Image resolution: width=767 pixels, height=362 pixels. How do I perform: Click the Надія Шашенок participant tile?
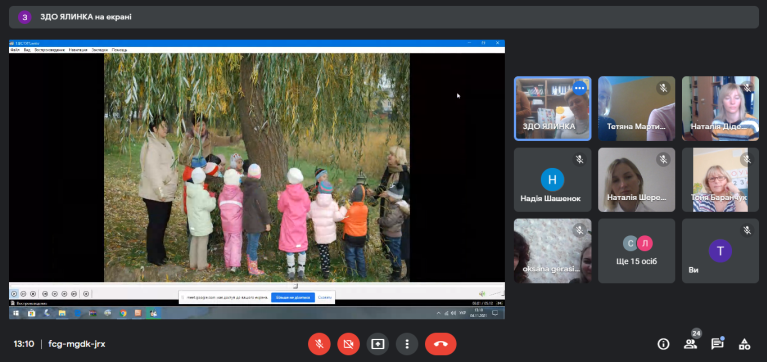tap(552, 180)
